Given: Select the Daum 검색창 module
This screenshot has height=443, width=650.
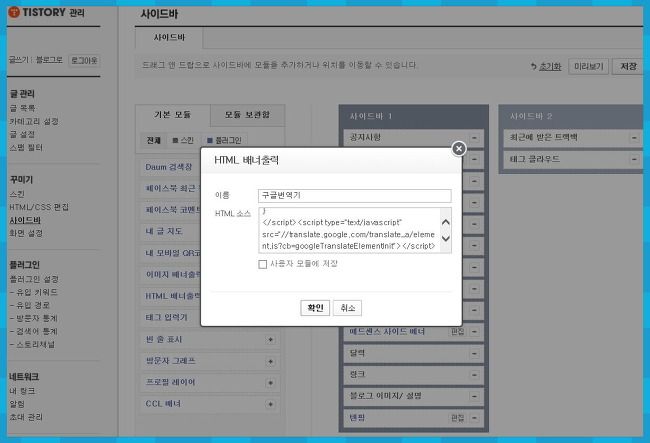Looking at the screenshot, I should 169,167.
